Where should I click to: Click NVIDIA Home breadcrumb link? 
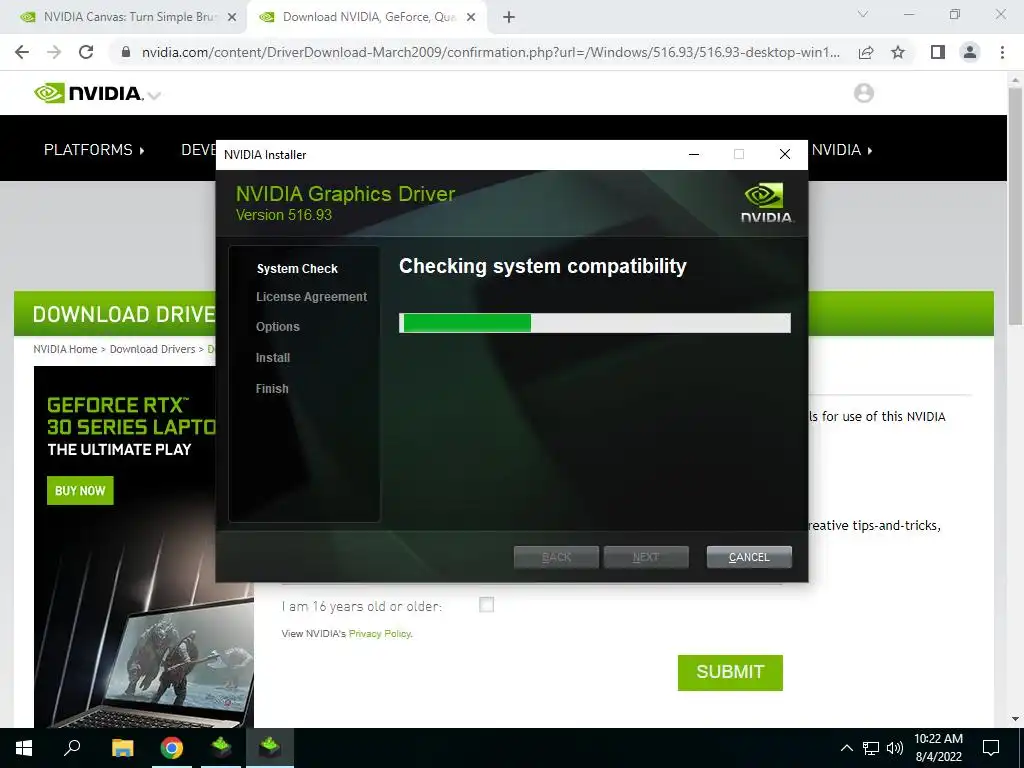[65, 349]
